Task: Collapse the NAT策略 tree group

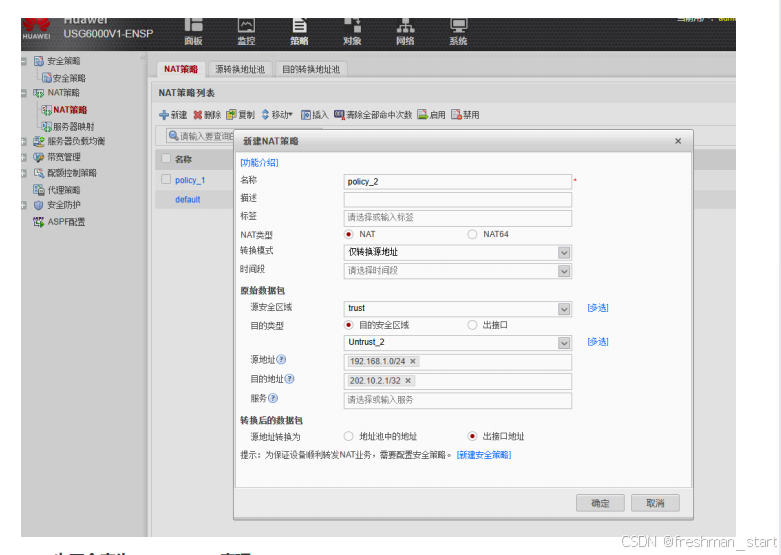Action: pyautogui.click(x=24, y=93)
